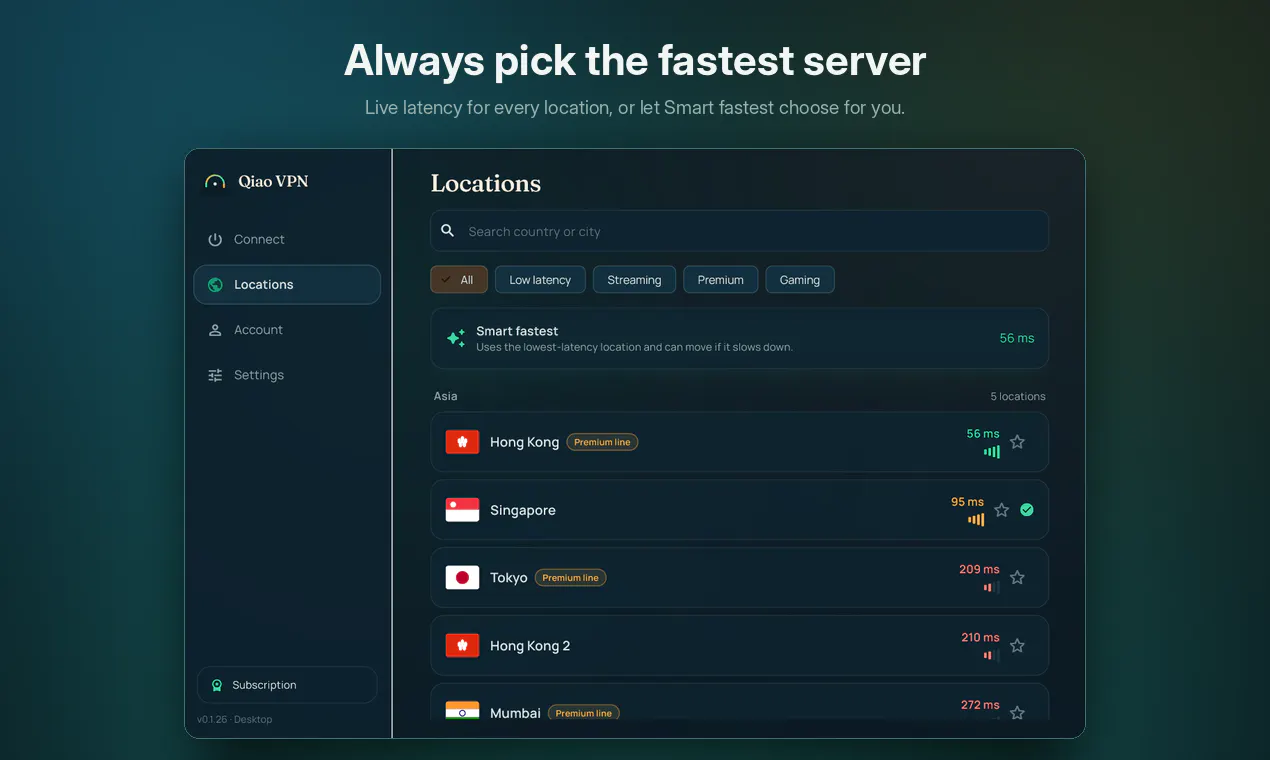Image resolution: width=1270 pixels, height=760 pixels.
Task: Open the Connect page
Action: tap(287, 240)
